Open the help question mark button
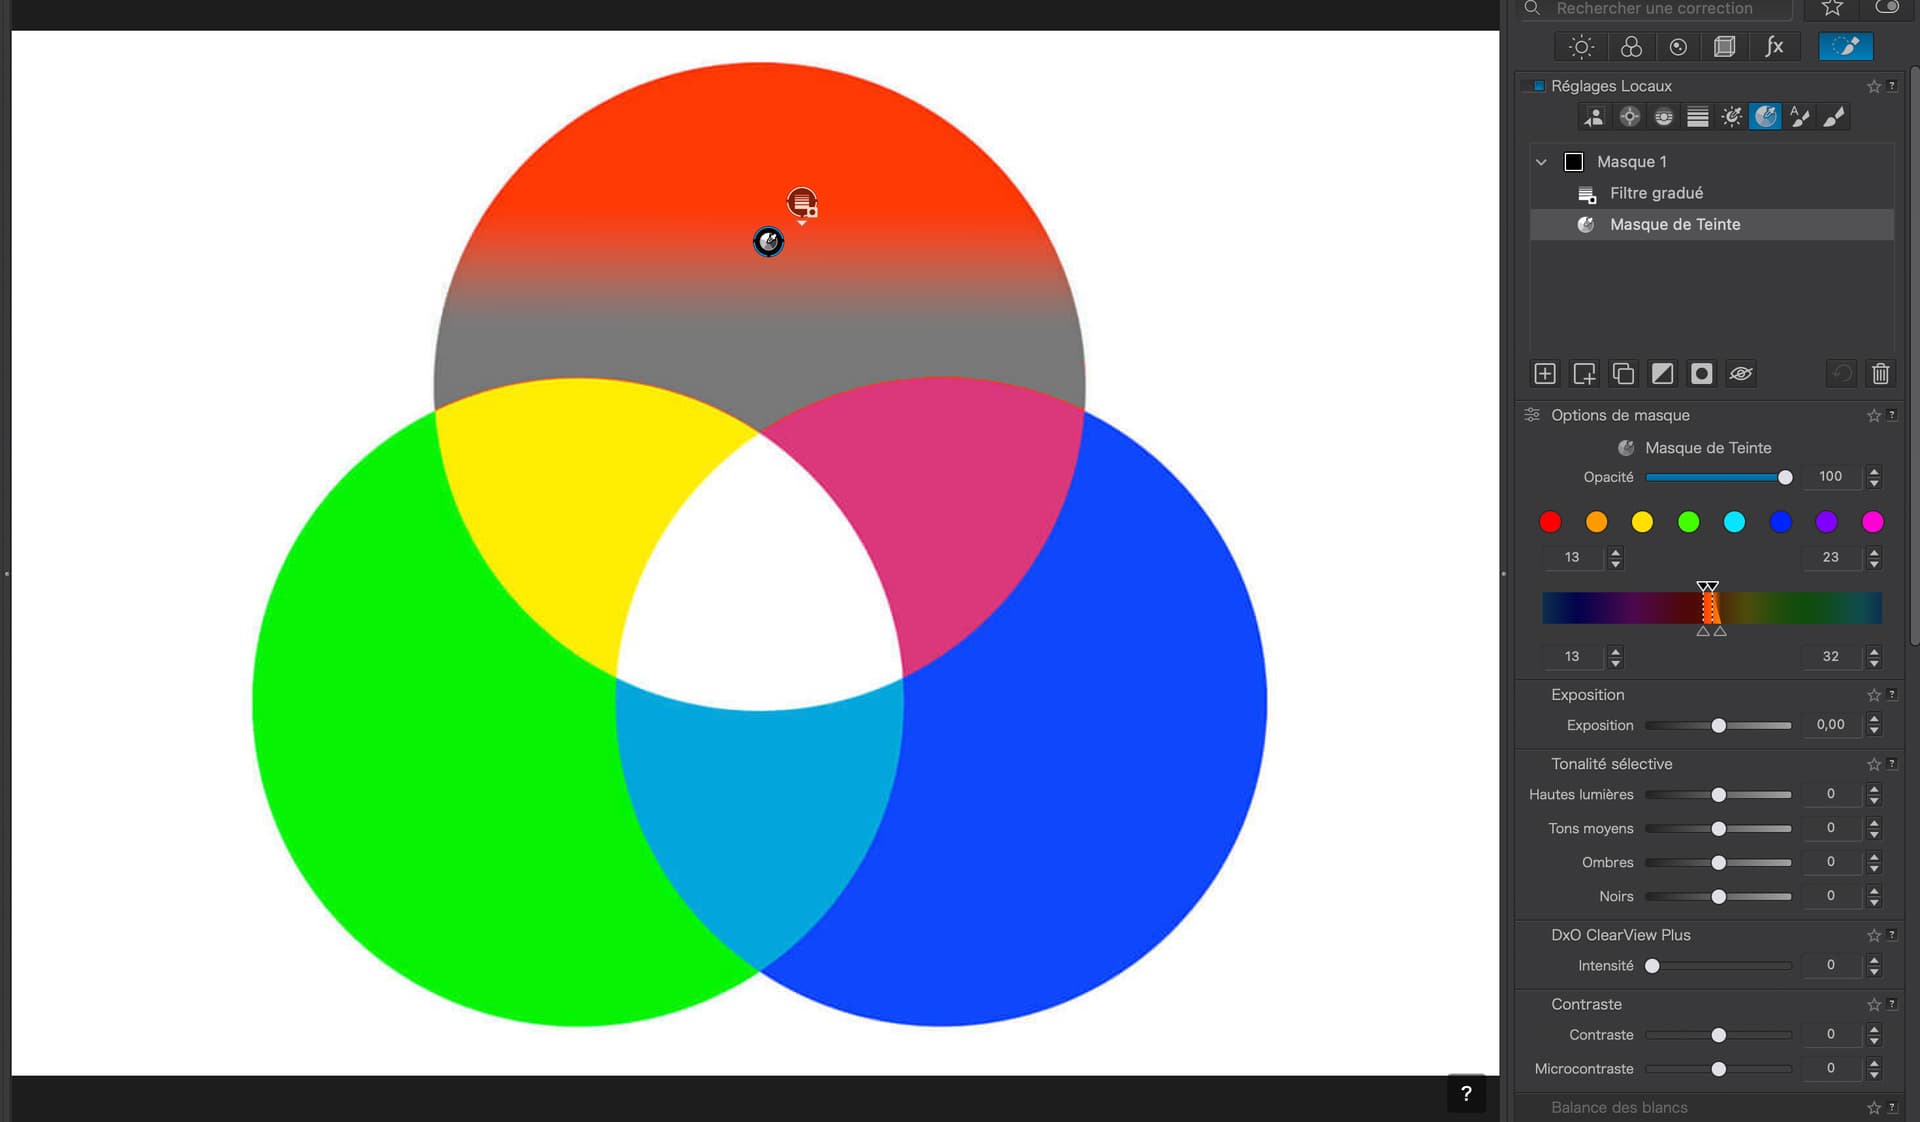1920x1122 pixels. [1466, 1093]
